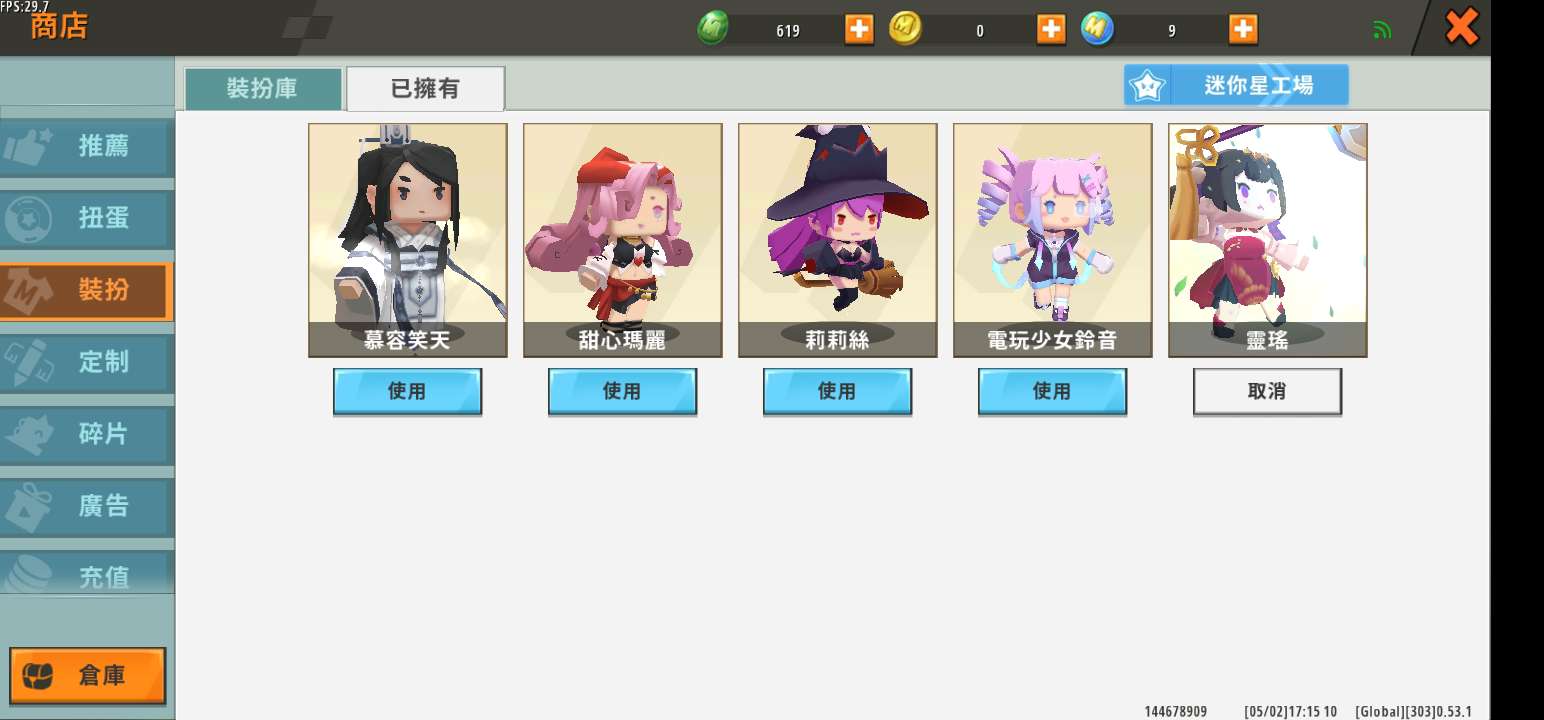Click the green mini bean currency icon
Screen dimensions: 1544x720
point(713,29)
